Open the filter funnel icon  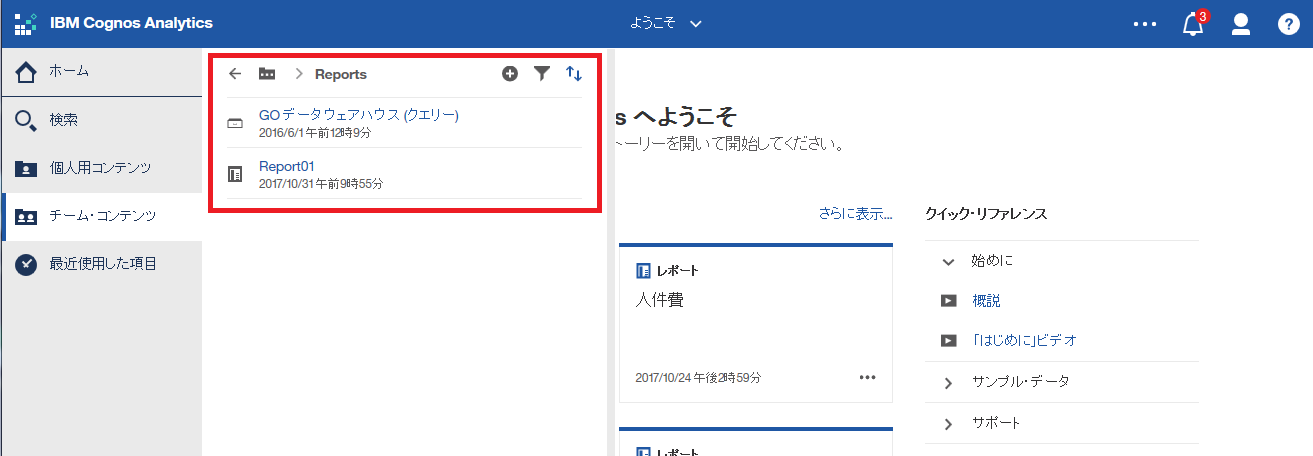tap(541, 73)
